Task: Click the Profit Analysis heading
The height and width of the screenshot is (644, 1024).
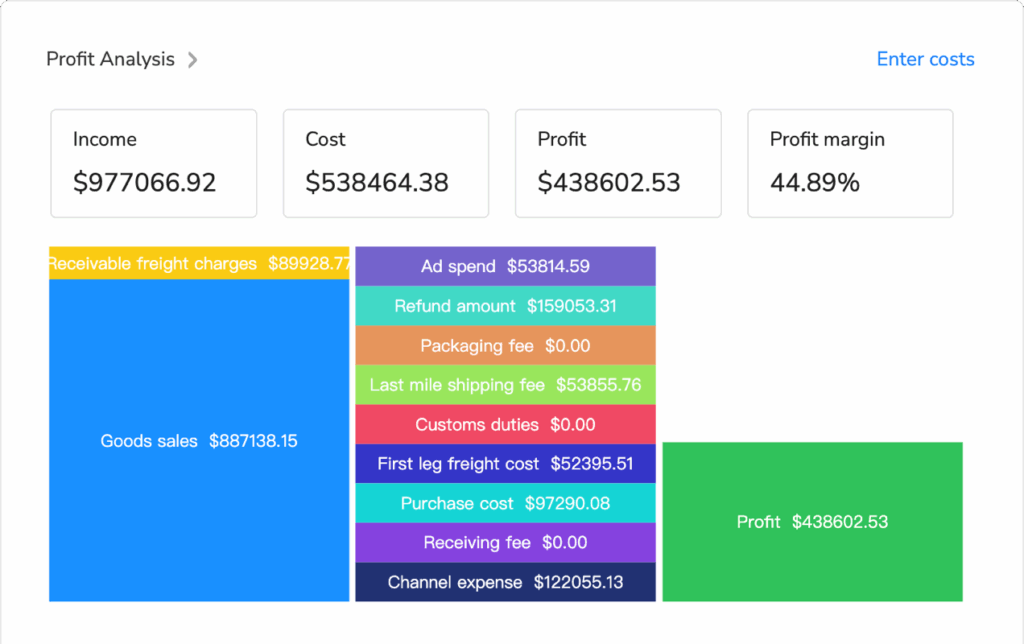Action: 110,59
